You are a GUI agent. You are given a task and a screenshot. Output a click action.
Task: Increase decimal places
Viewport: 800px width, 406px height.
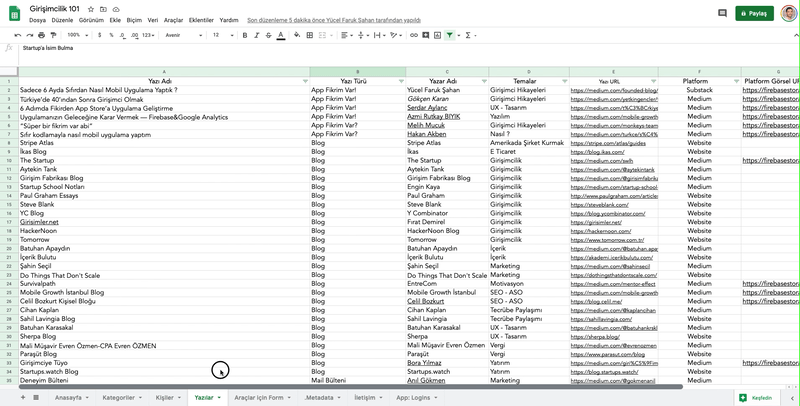tap(134, 35)
